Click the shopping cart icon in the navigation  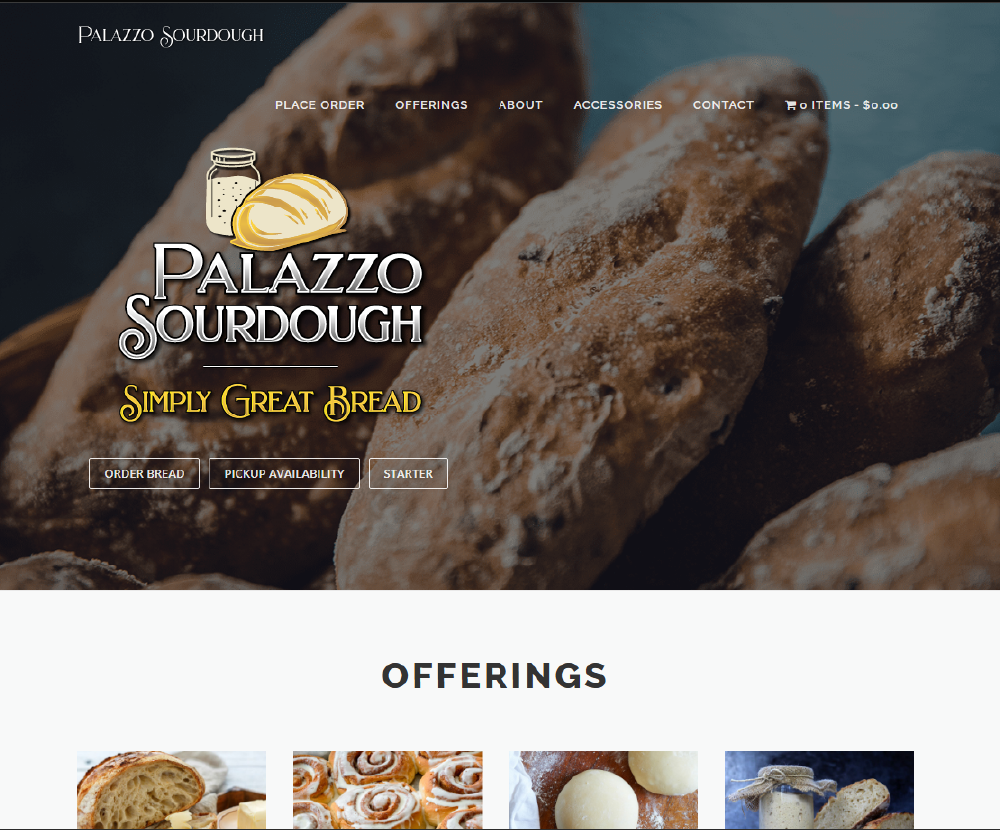(x=791, y=105)
